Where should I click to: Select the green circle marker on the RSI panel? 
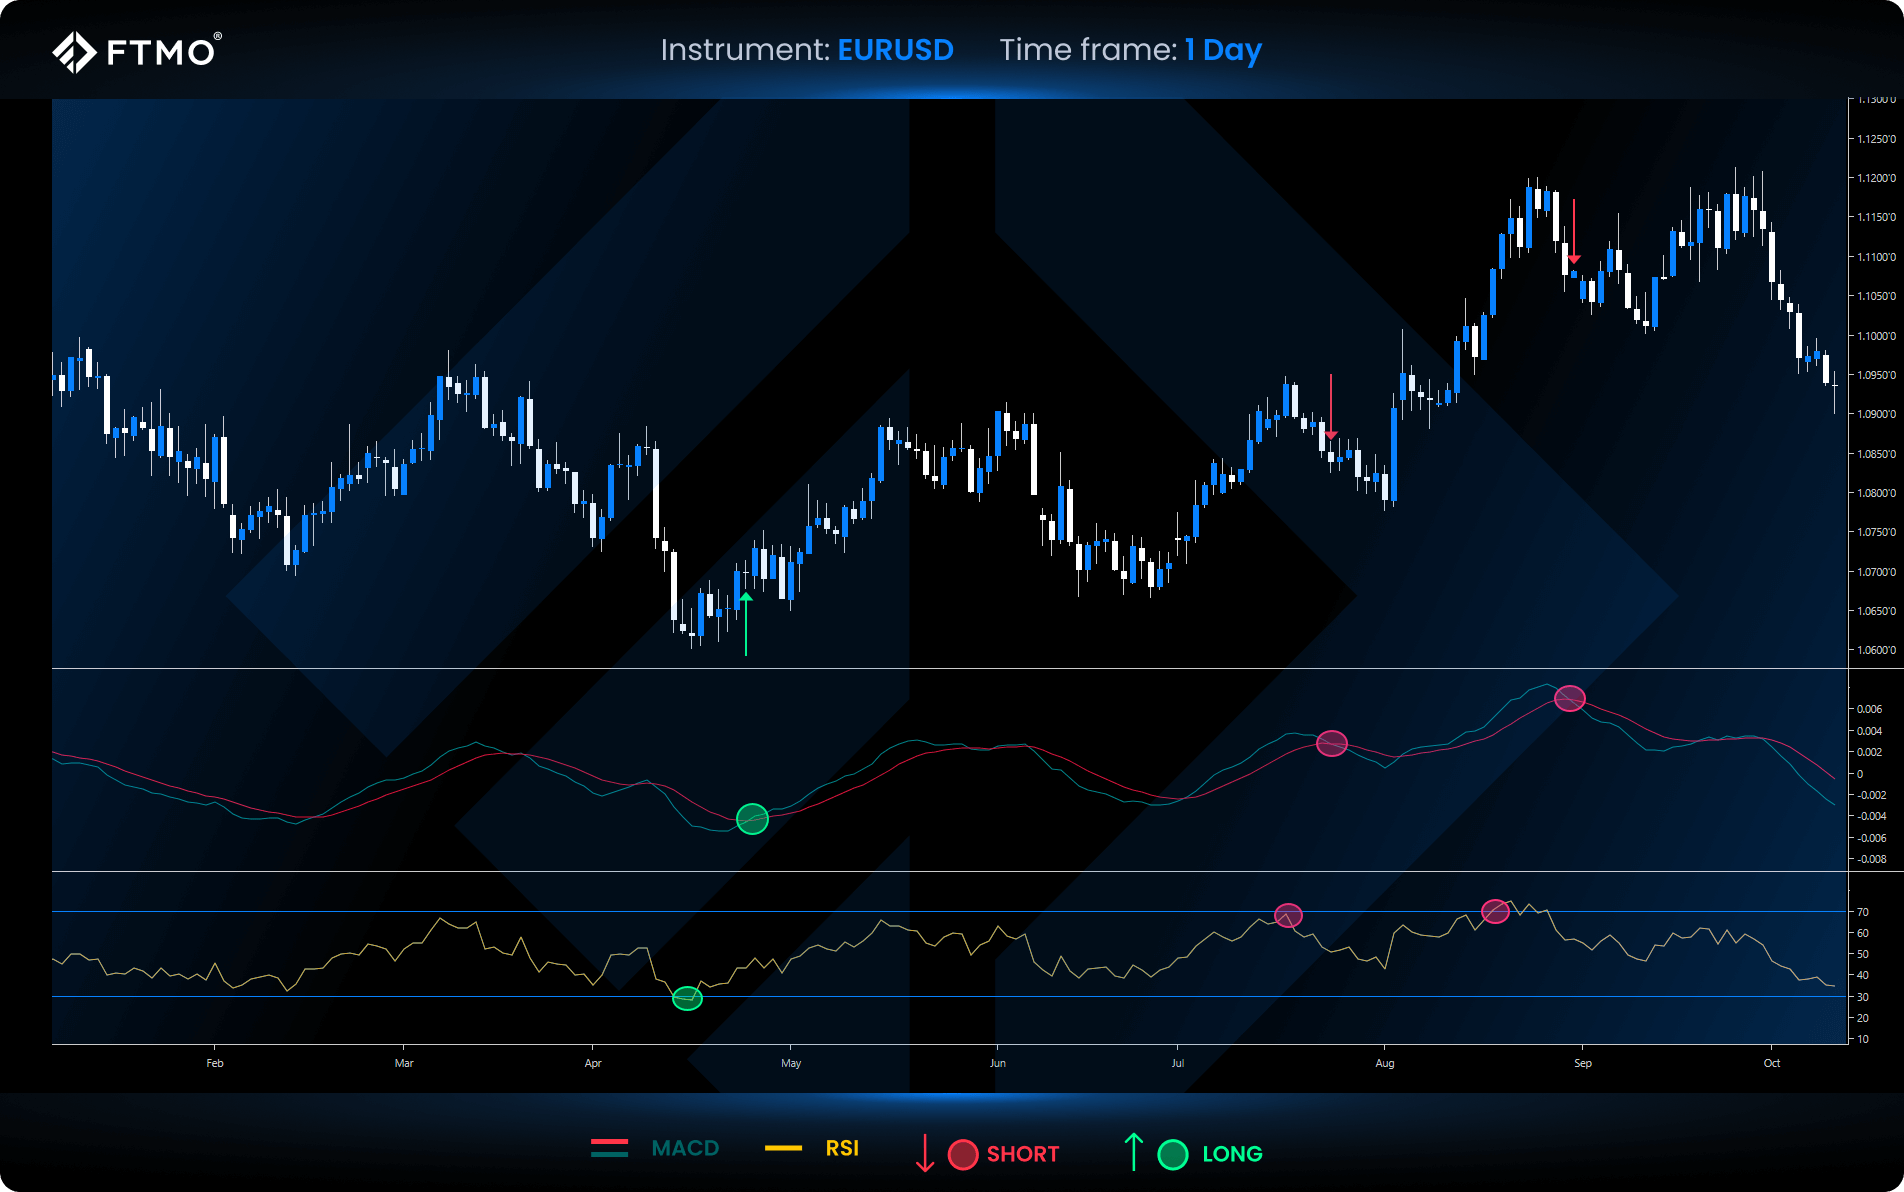tap(687, 998)
